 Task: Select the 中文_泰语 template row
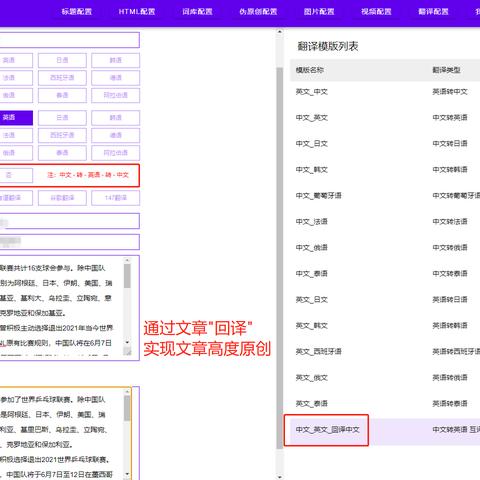(385, 274)
